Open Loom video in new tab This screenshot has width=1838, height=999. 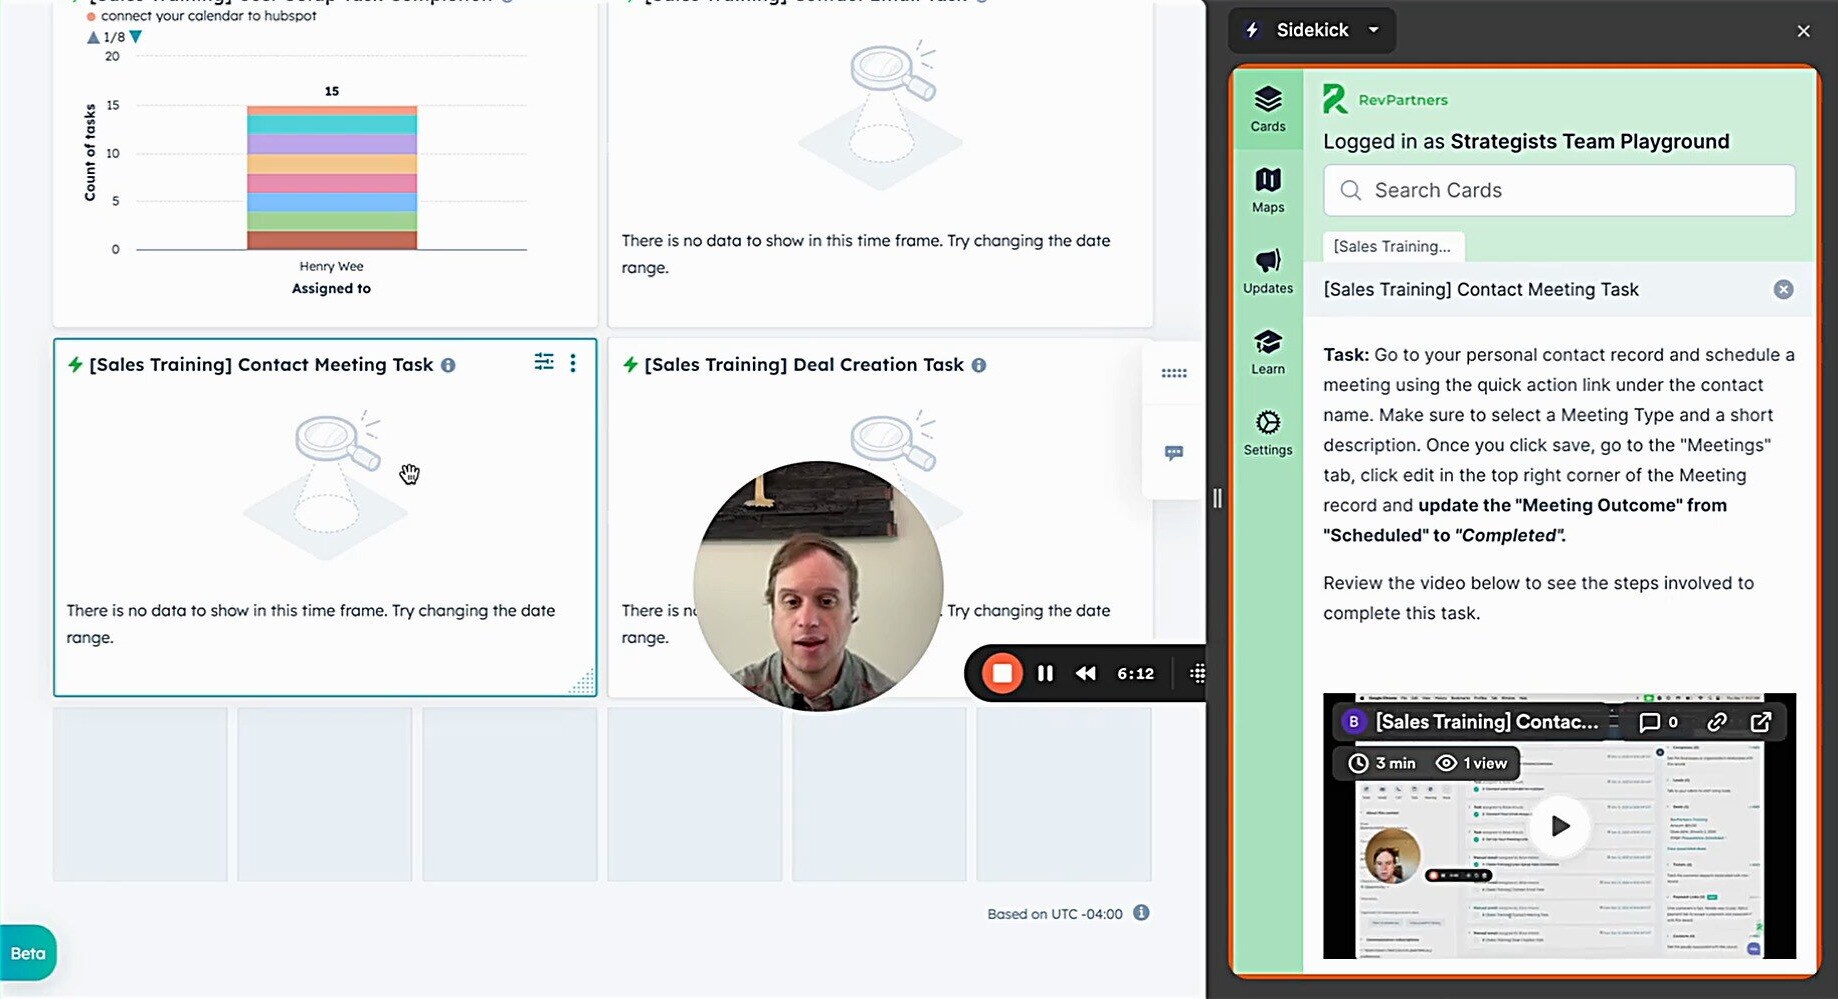[x=1760, y=722]
